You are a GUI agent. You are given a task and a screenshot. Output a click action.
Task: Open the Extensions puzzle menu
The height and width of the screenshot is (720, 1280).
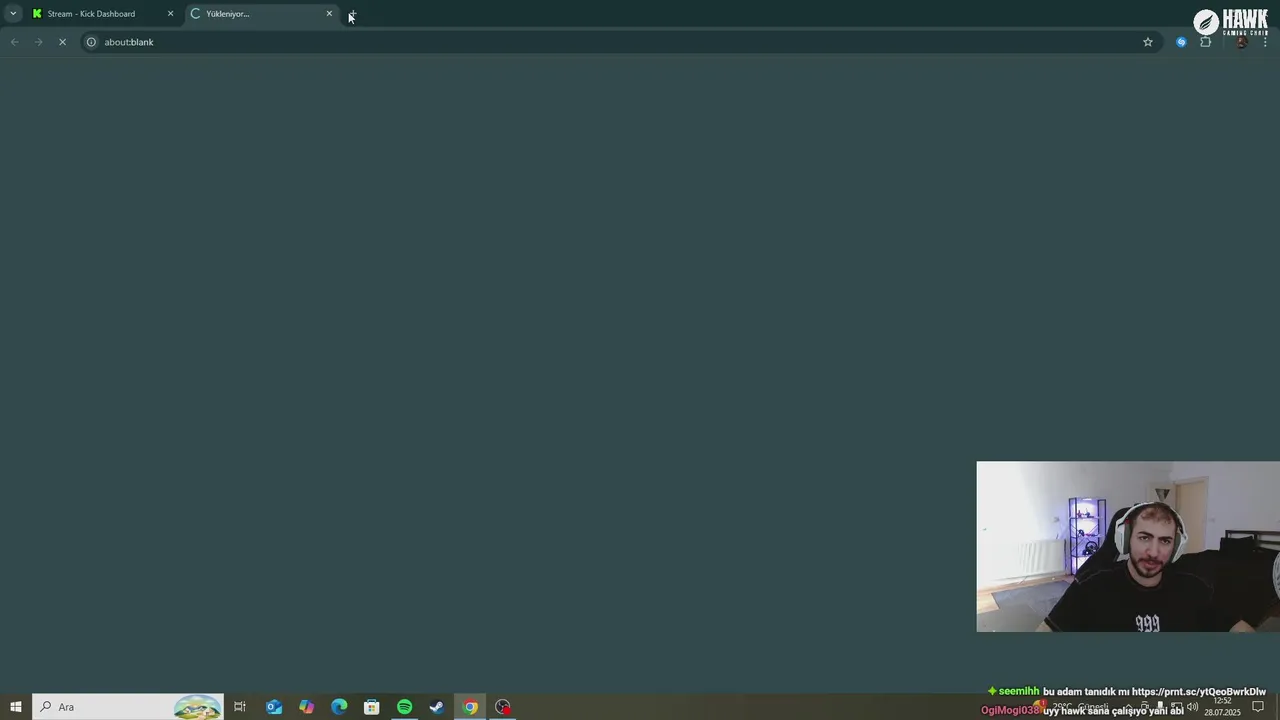[x=1205, y=42]
